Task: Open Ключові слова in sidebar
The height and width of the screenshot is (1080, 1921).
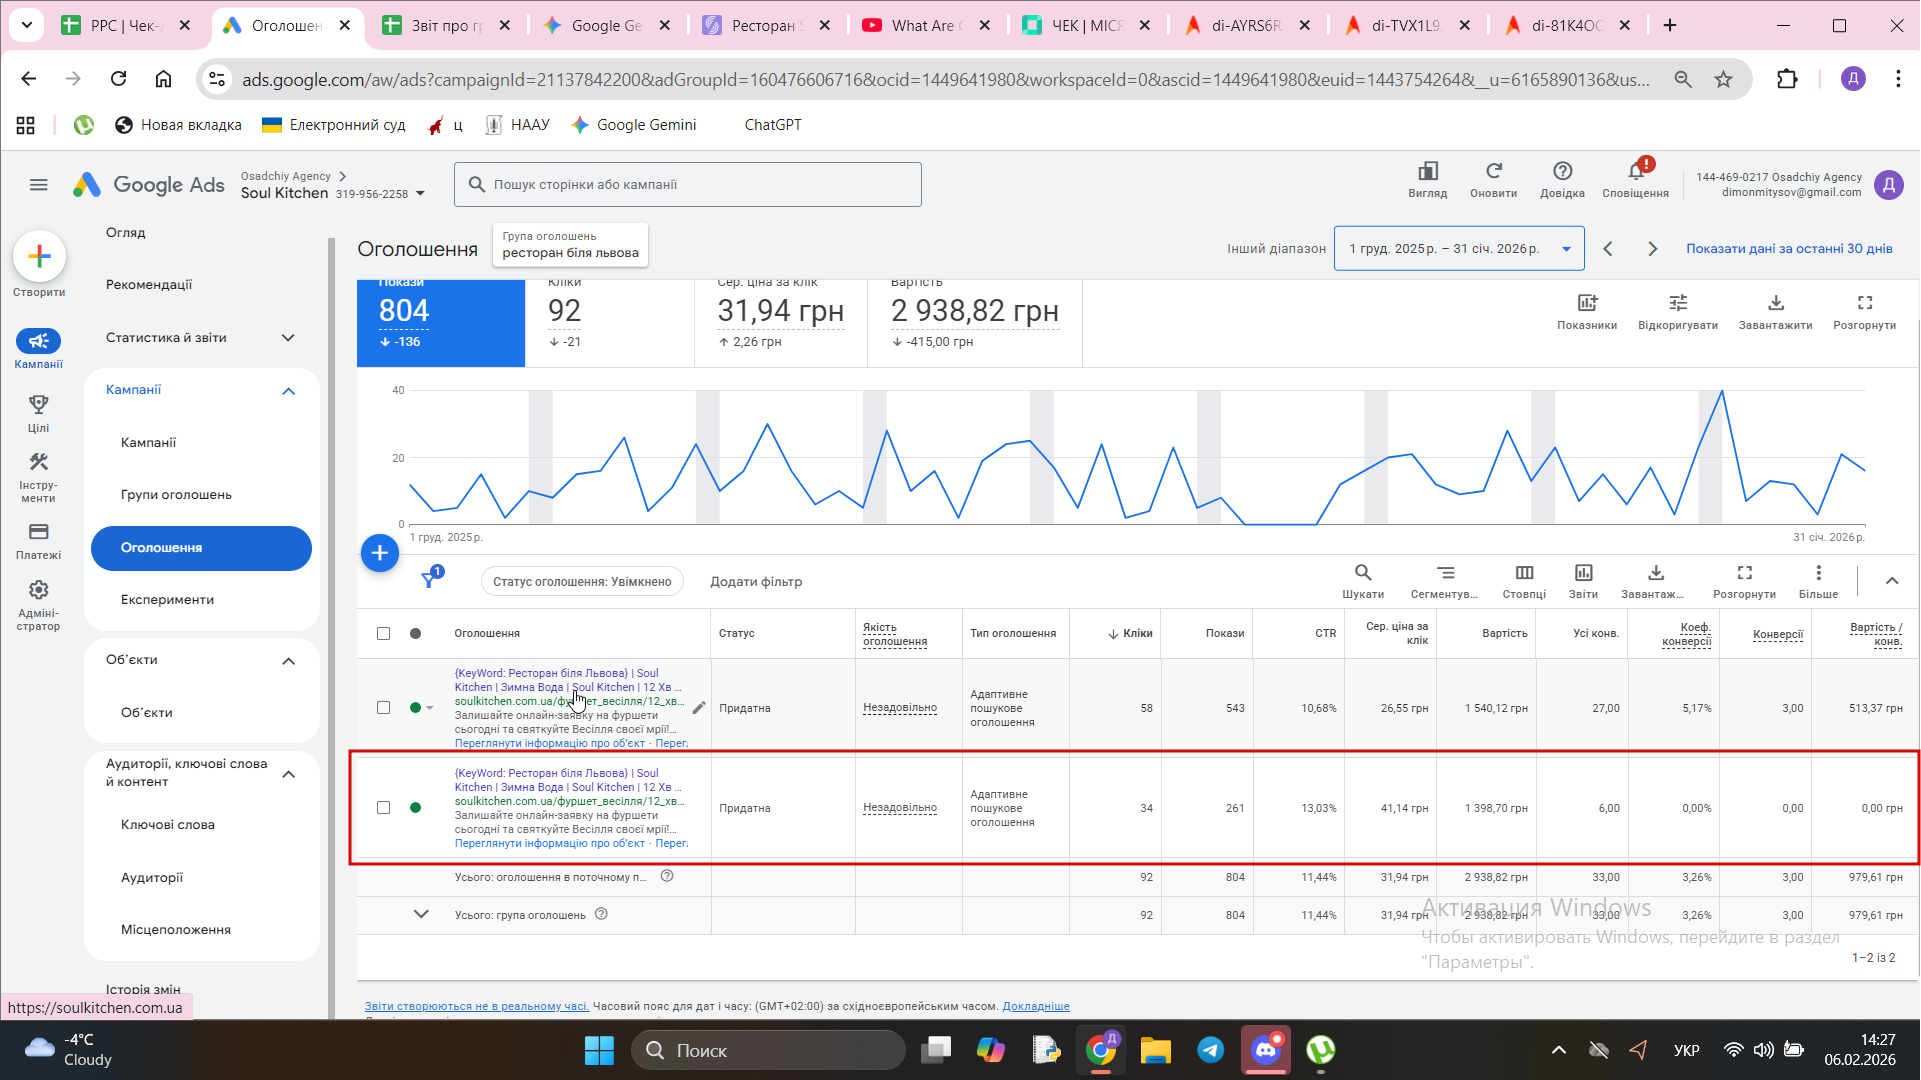Action: [168, 825]
